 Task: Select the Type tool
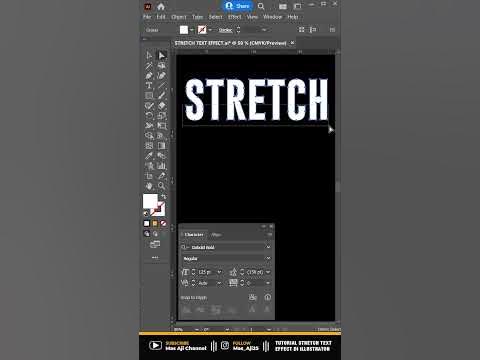click(x=149, y=86)
